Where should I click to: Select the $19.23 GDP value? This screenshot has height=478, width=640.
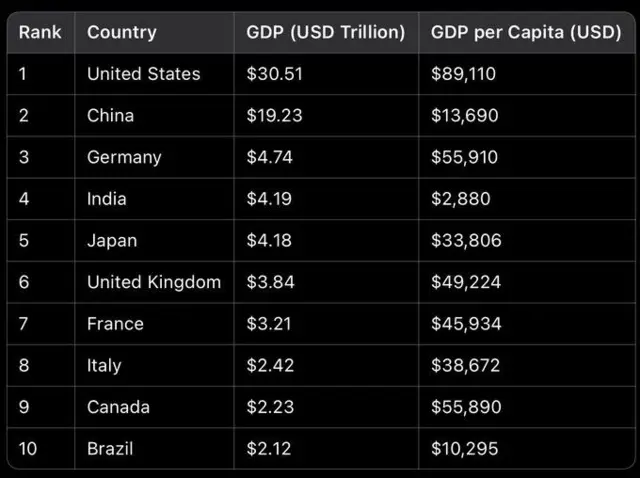click(275, 115)
